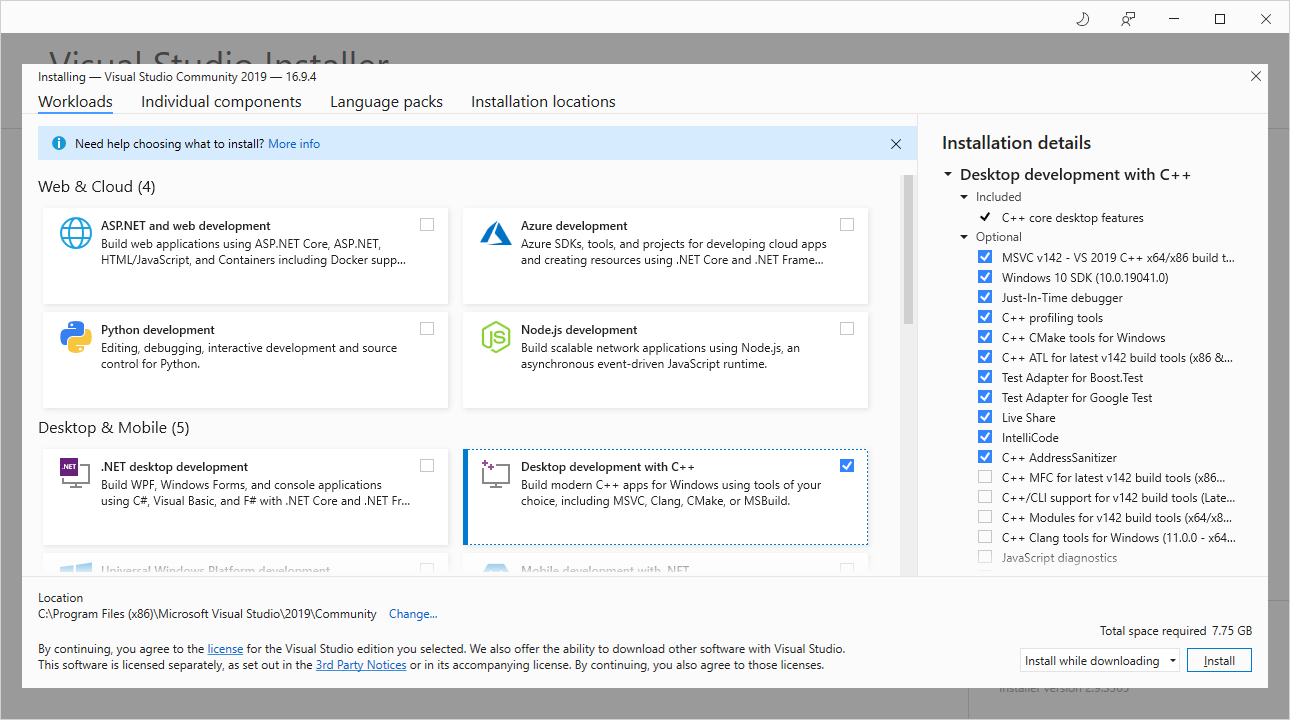The height and width of the screenshot is (720, 1290).
Task: Disable the IntelliCode optional component
Action: (985, 437)
